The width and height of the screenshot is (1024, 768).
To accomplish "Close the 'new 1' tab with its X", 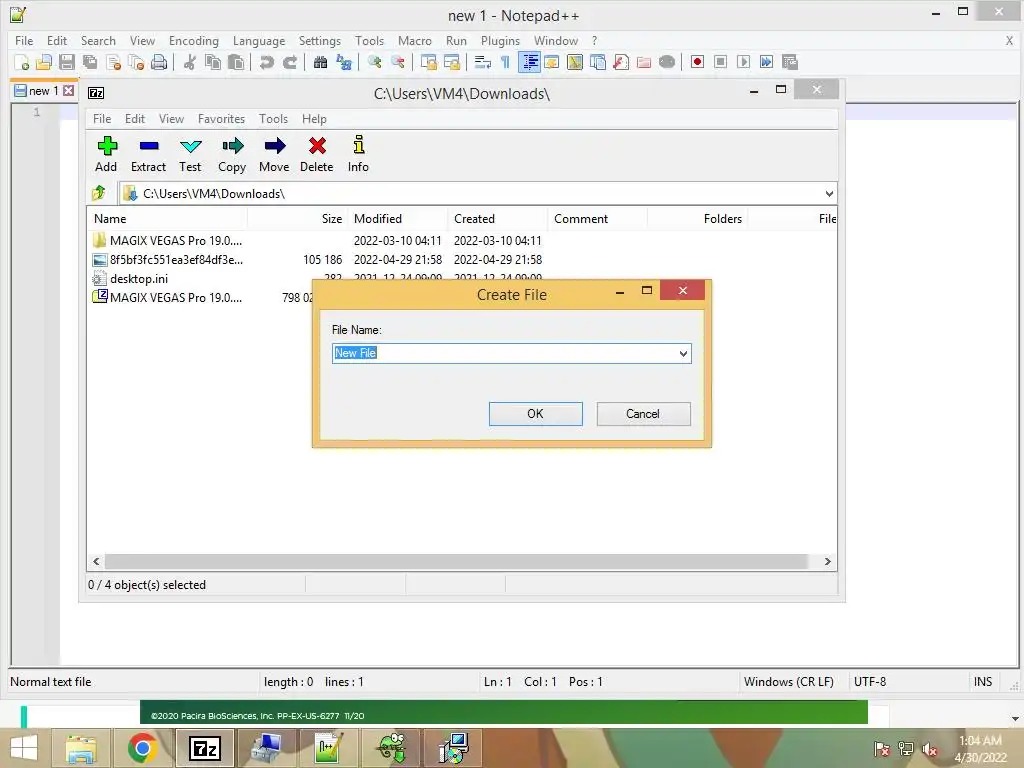I will 68,91.
